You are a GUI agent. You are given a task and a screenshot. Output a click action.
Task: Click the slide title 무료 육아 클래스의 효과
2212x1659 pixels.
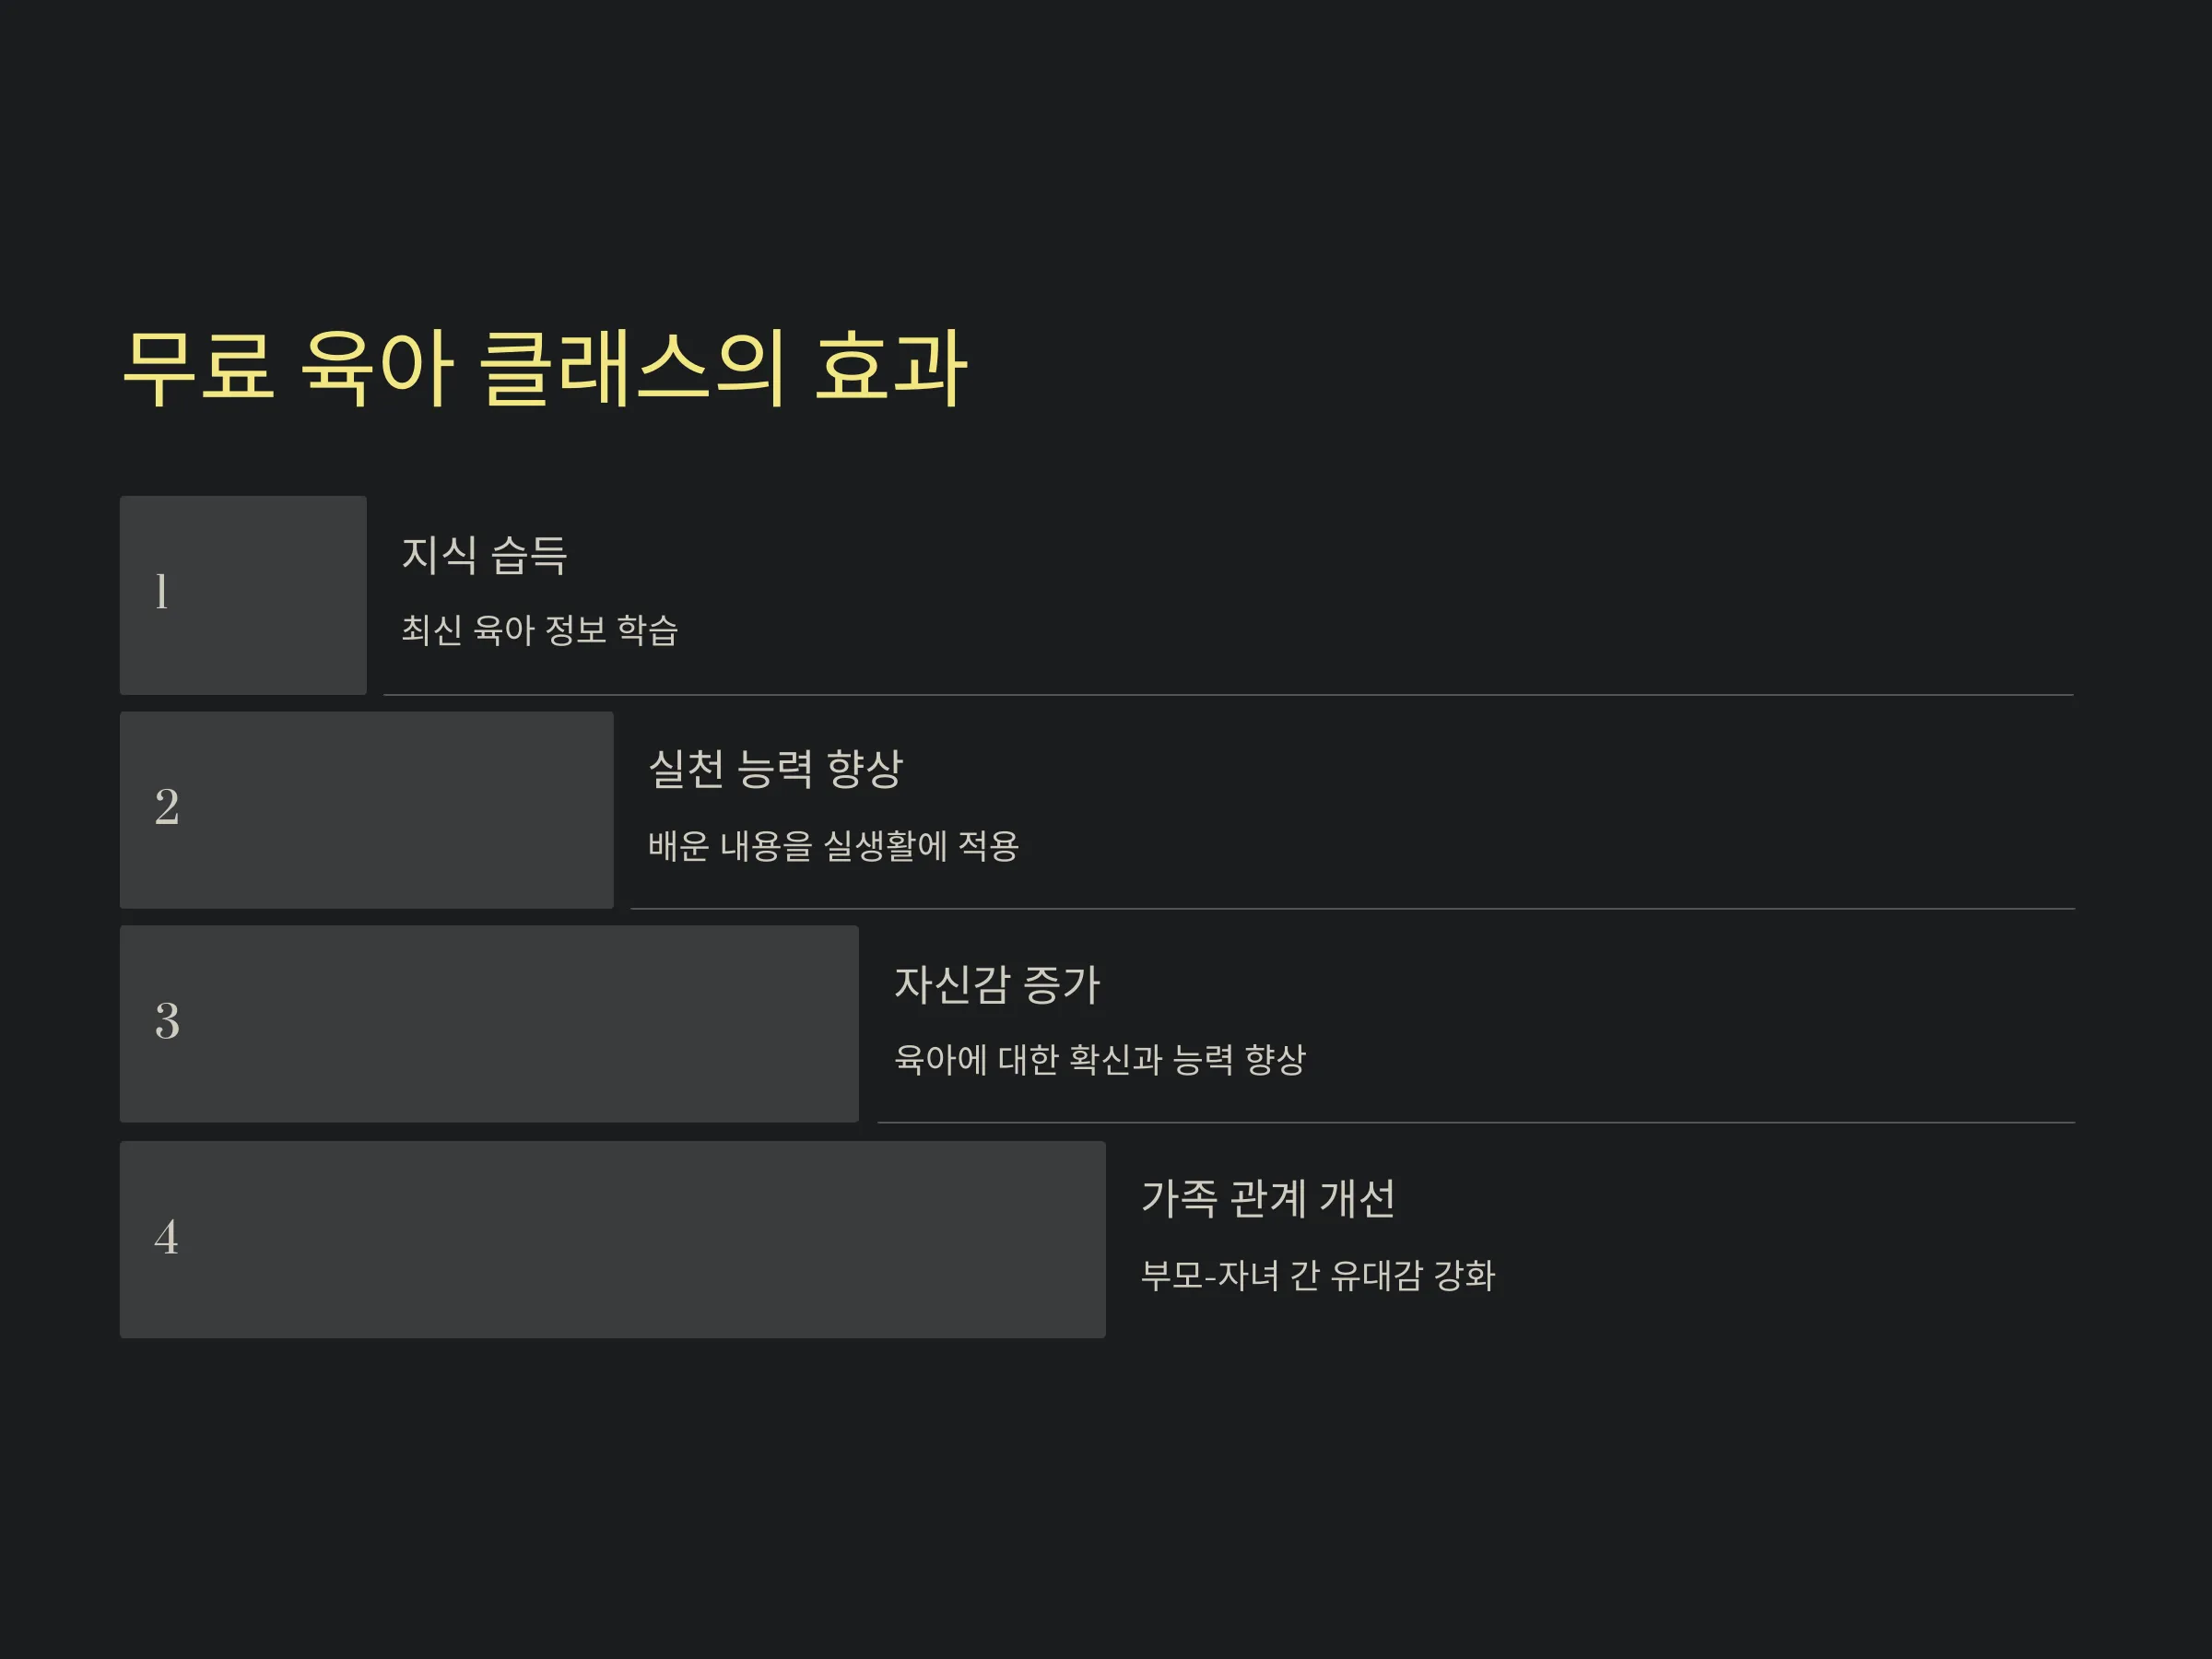(544, 368)
